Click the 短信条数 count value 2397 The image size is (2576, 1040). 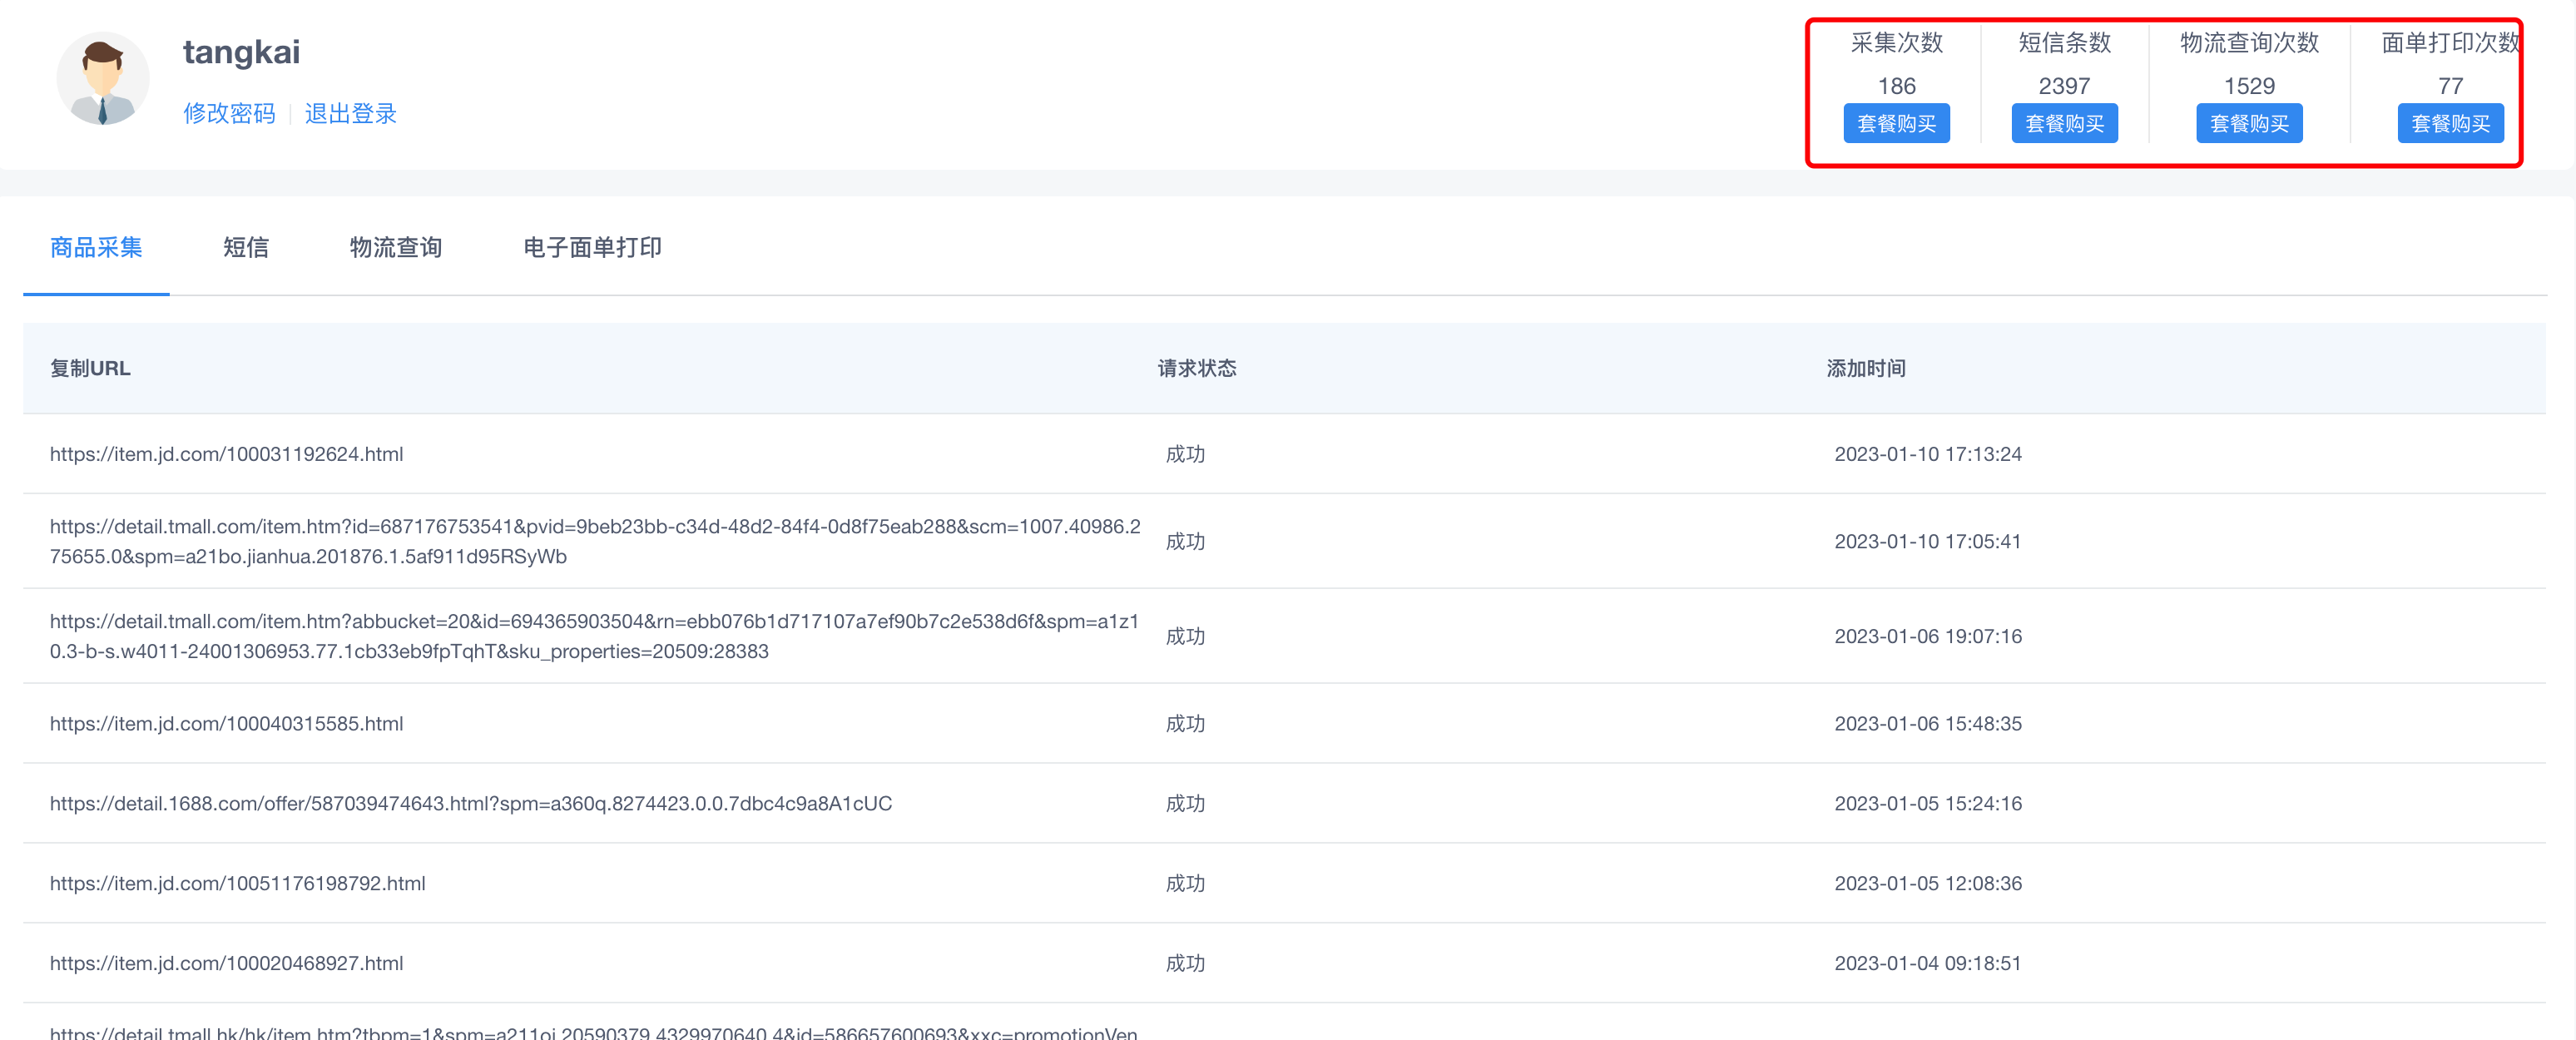[2064, 86]
